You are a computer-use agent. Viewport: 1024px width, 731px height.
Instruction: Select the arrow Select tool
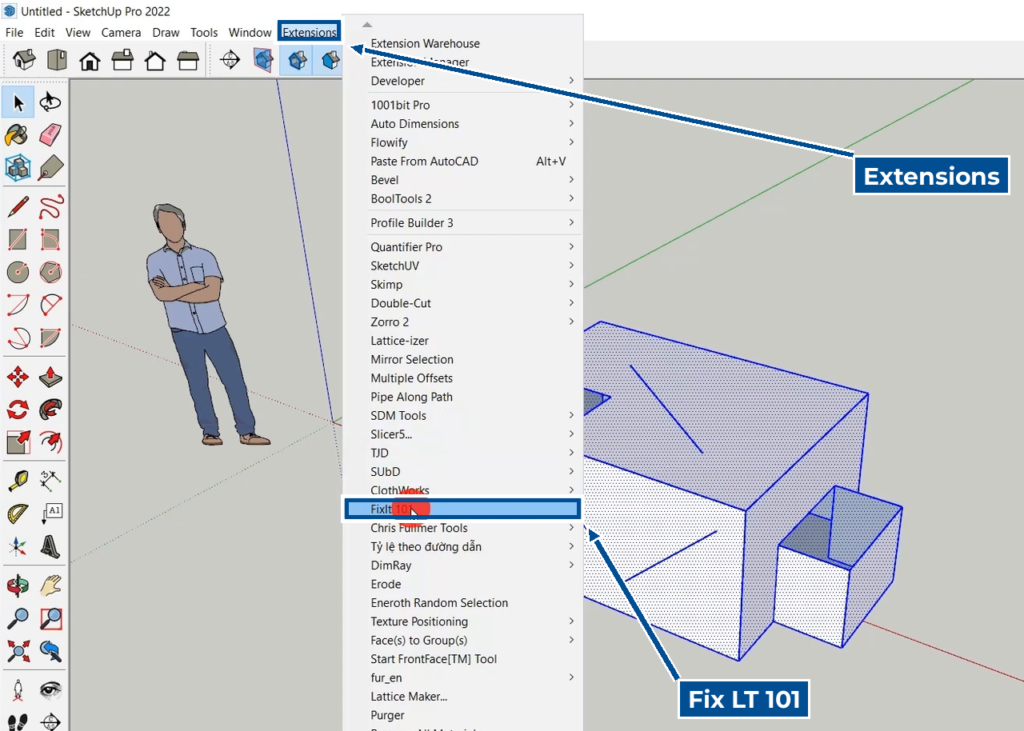18,103
